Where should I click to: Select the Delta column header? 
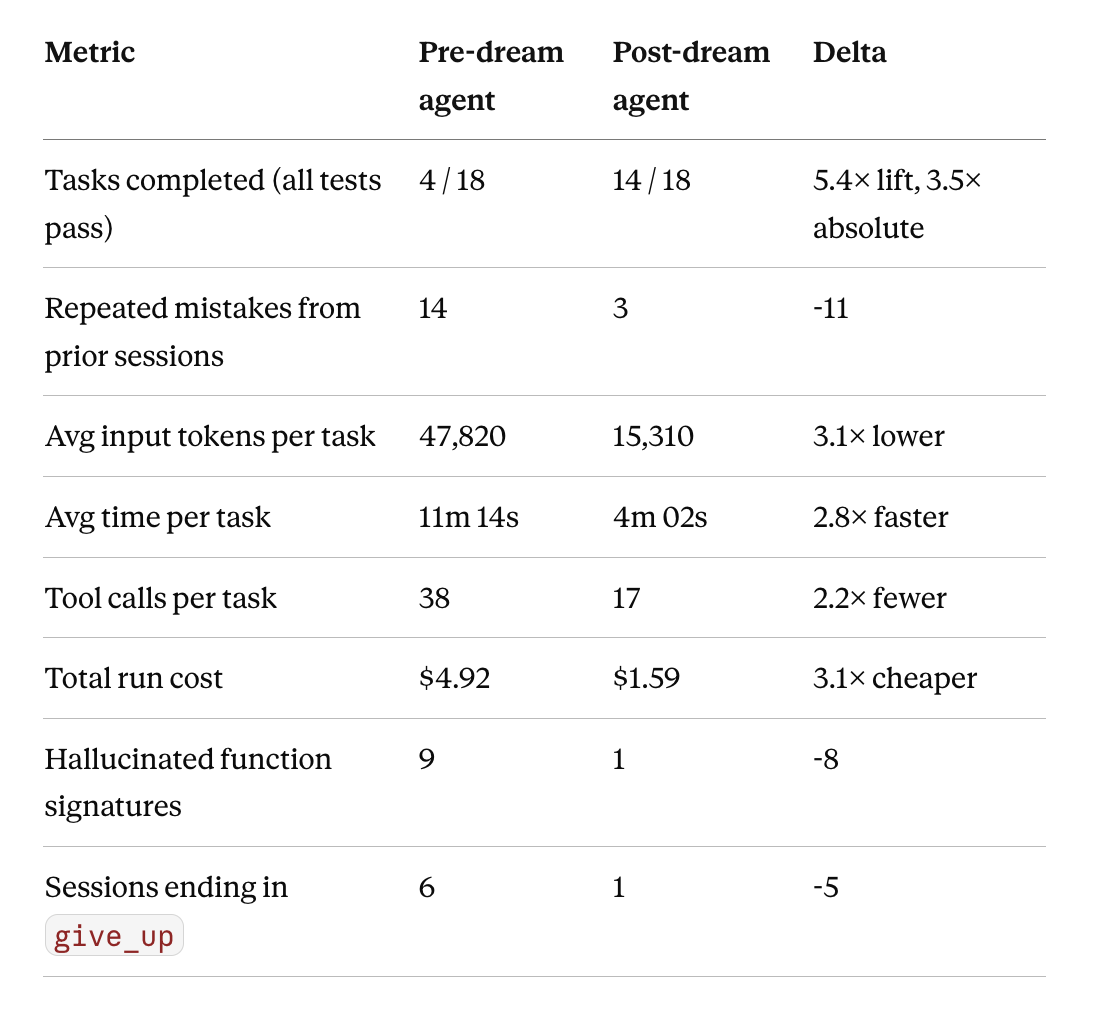coord(849,52)
